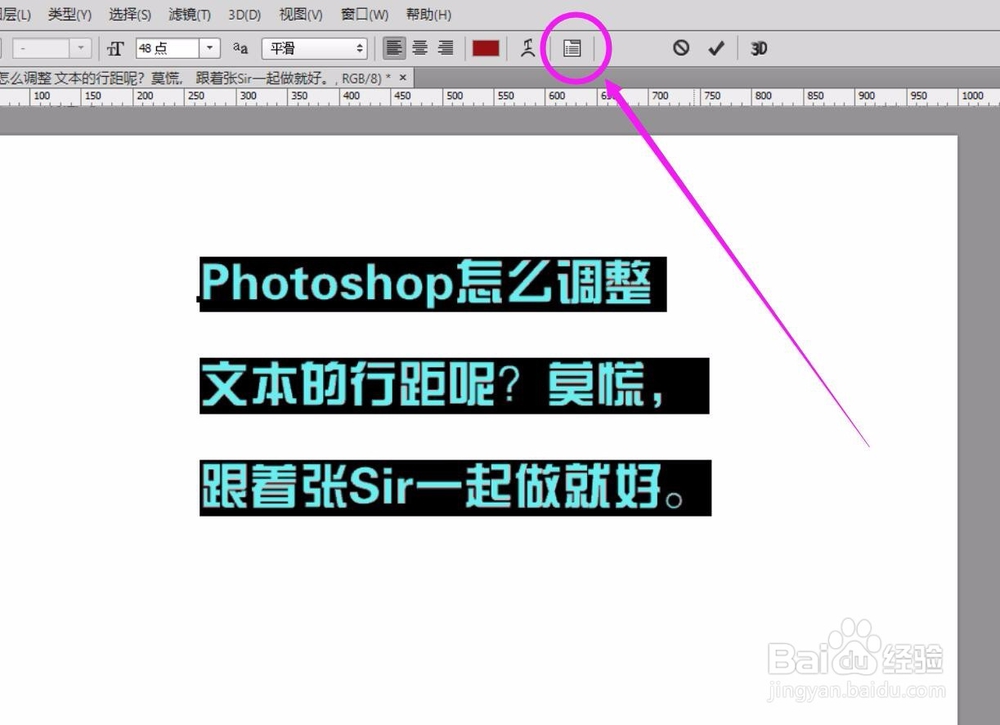1000x725 pixels.
Task: Open the anti-aliasing 平滑 dropdown
Action: click(x=315, y=48)
